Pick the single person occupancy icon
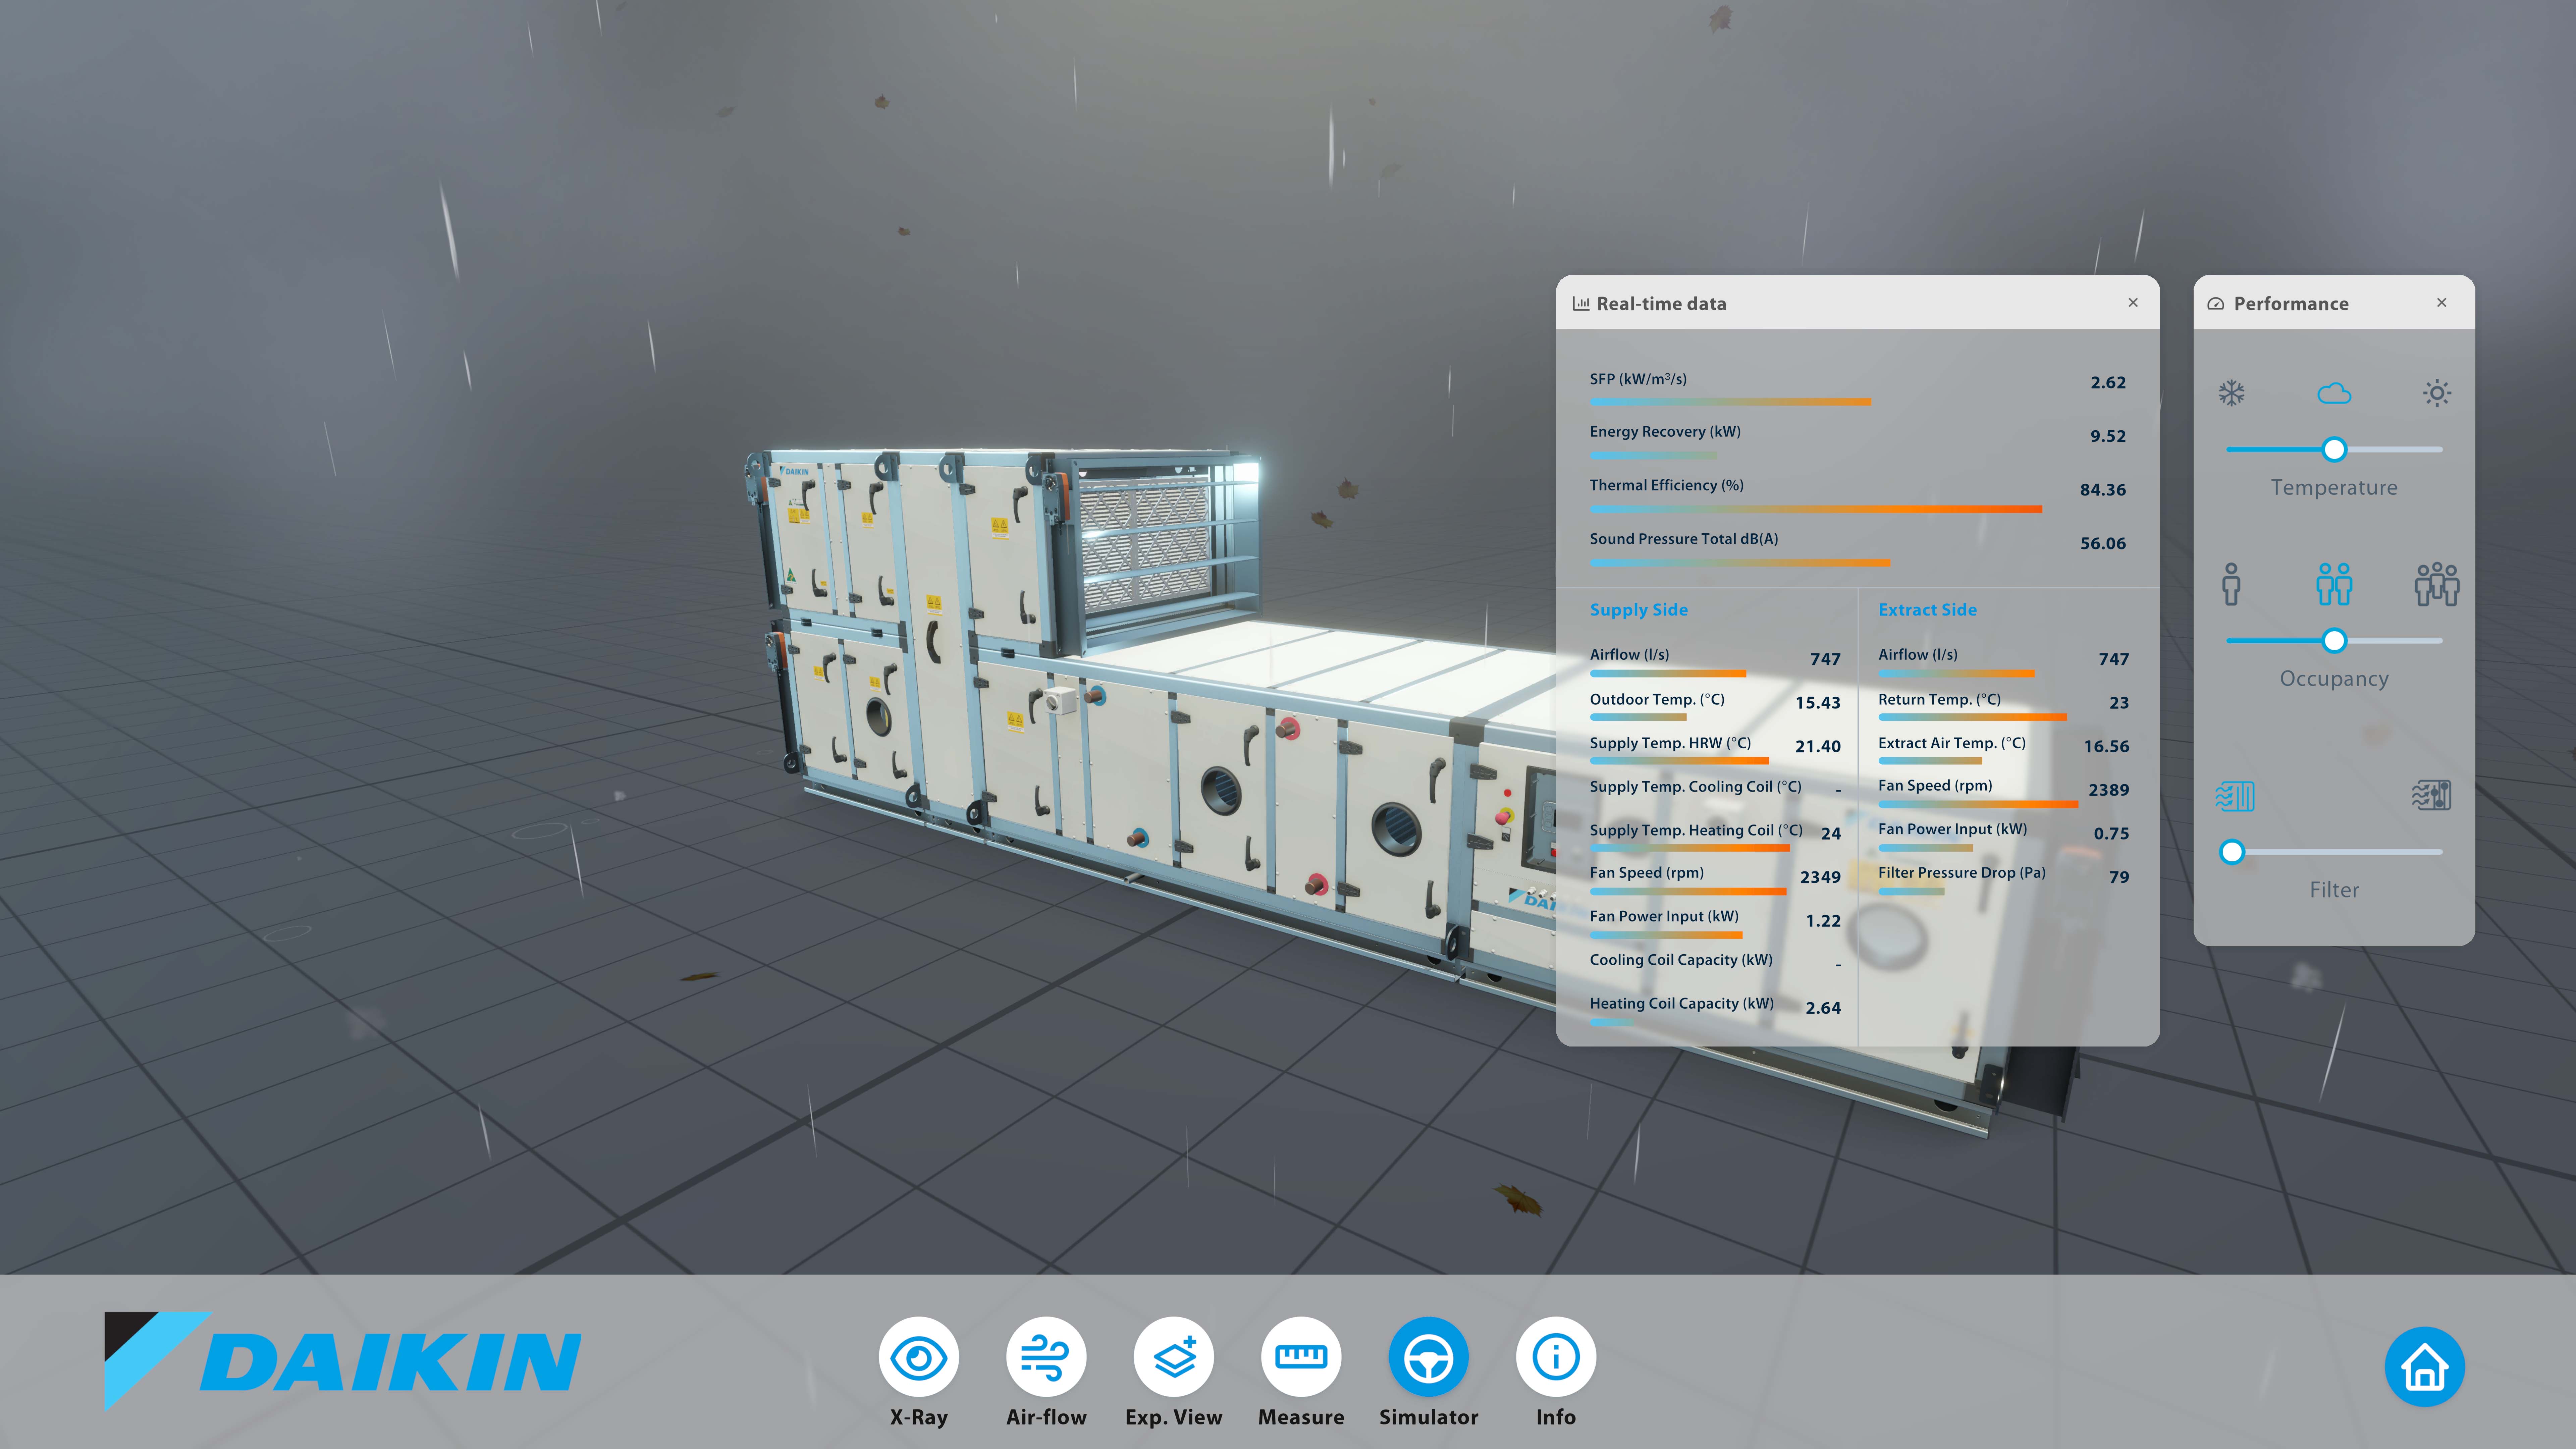The width and height of the screenshot is (2576, 1449). 2231,584
